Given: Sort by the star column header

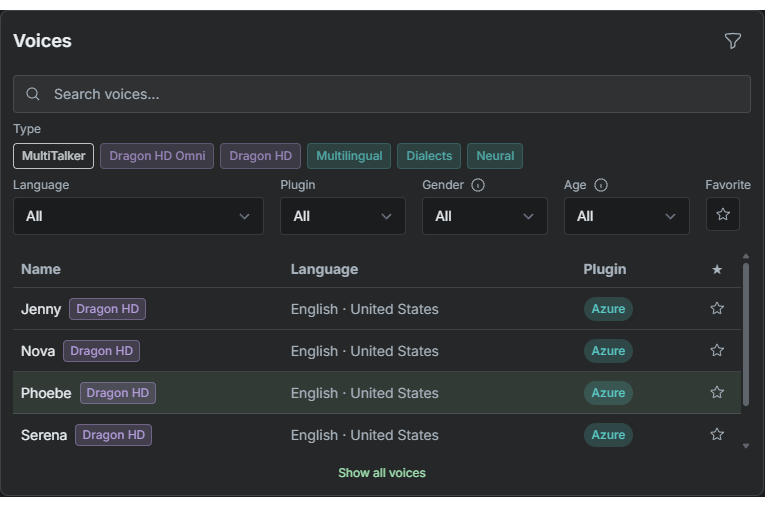Looking at the screenshot, I should pyautogui.click(x=717, y=269).
